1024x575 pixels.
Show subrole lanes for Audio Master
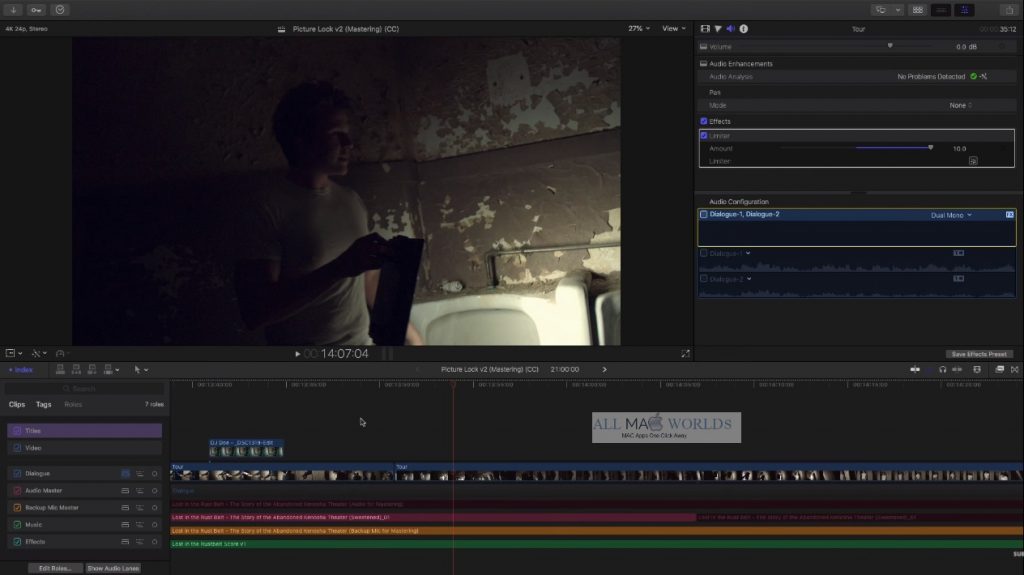[140, 491]
